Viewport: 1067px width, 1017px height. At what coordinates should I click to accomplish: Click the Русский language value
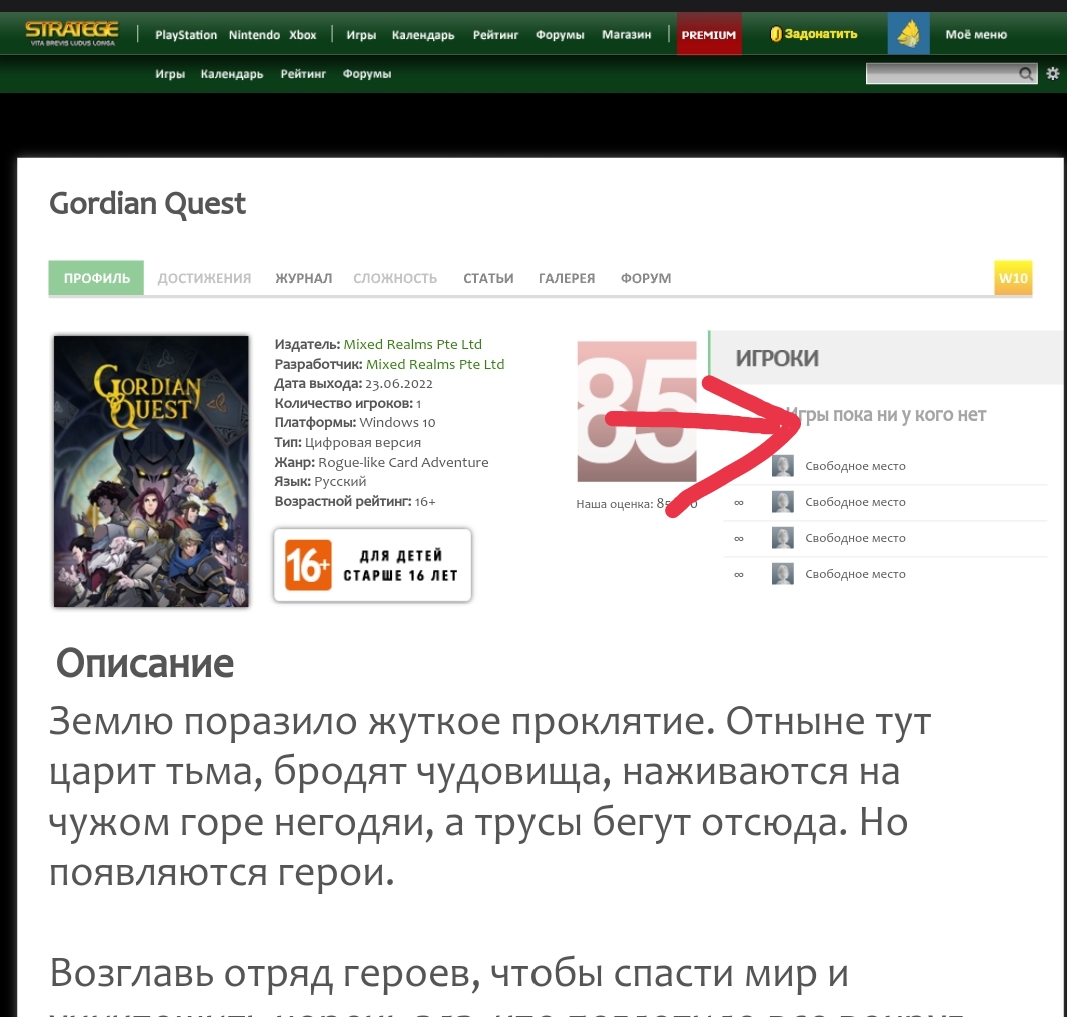pos(340,482)
